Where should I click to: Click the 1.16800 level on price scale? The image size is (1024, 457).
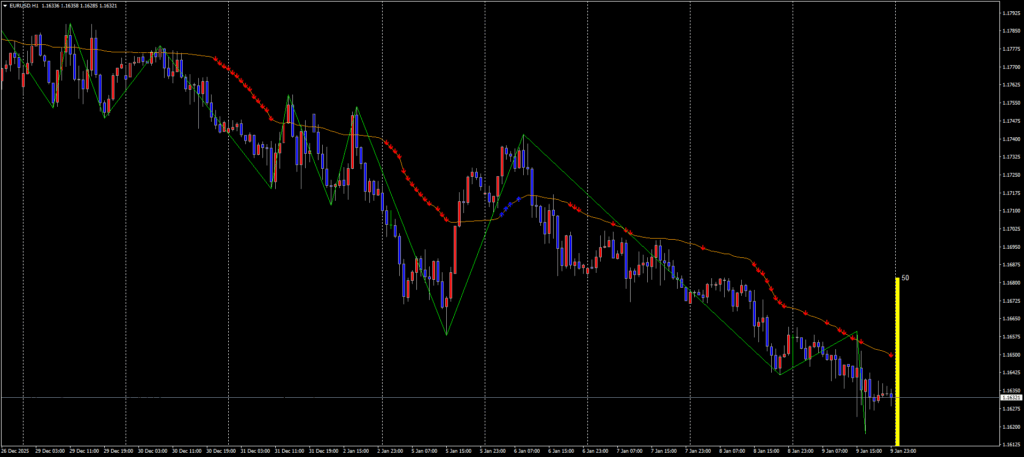tap(1010, 283)
